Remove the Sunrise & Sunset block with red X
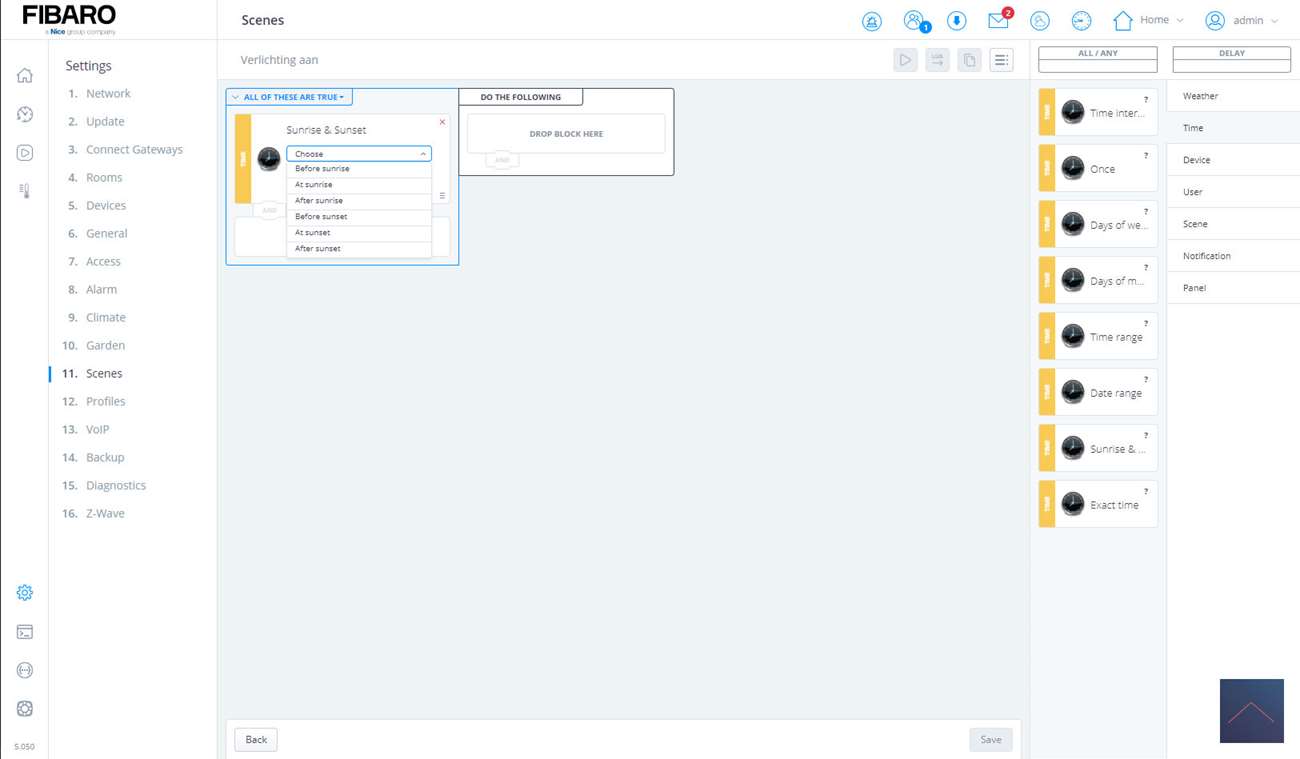This screenshot has width=1300, height=759. click(x=442, y=122)
